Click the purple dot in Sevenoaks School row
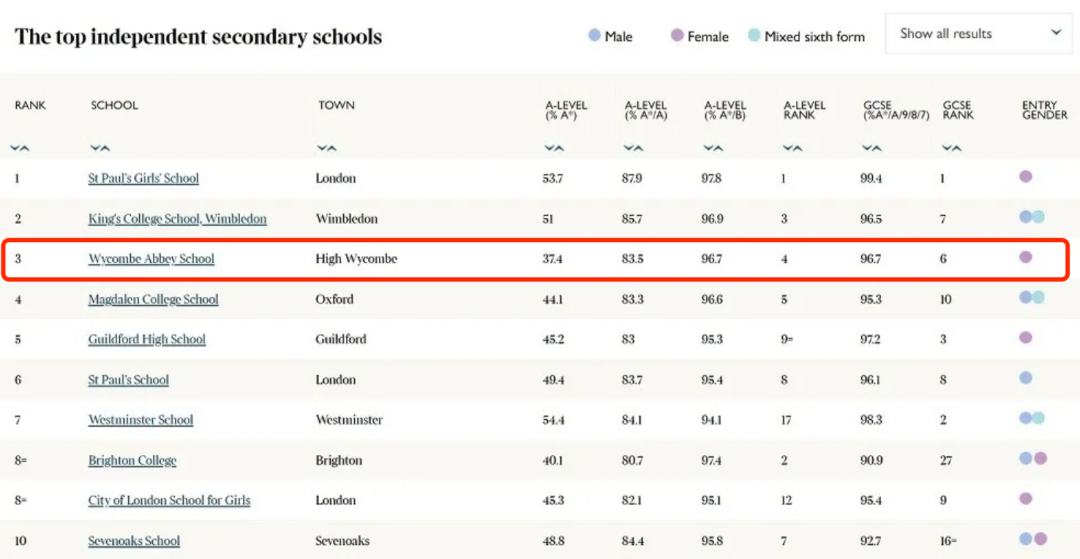 click(1040, 539)
